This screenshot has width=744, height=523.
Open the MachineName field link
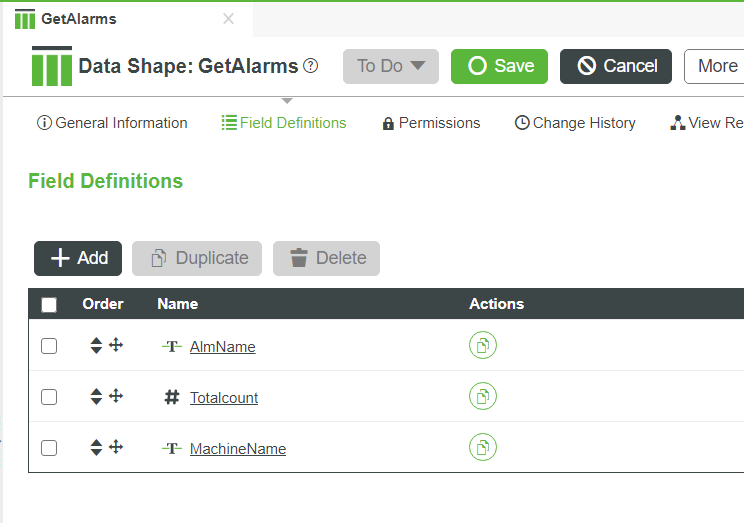pyautogui.click(x=238, y=449)
